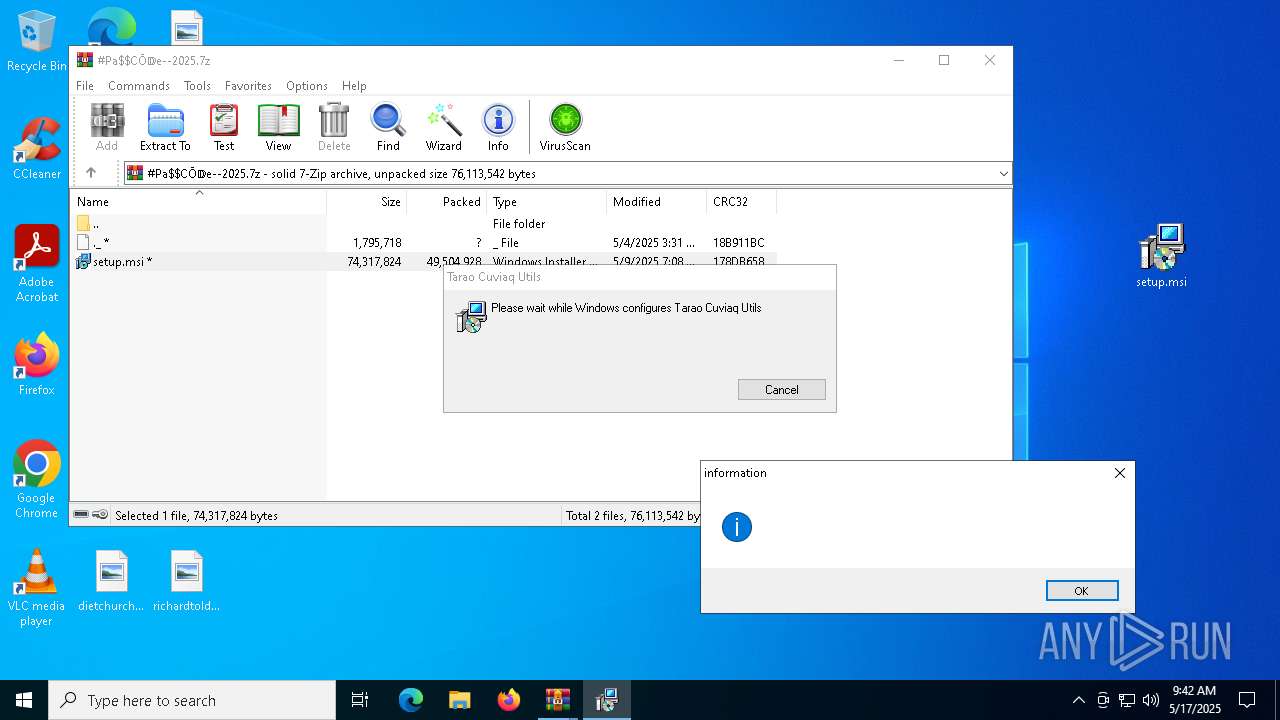Image resolution: width=1280 pixels, height=720 pixels.
Task: Open the File menu
Action: (x=85, y=86)
